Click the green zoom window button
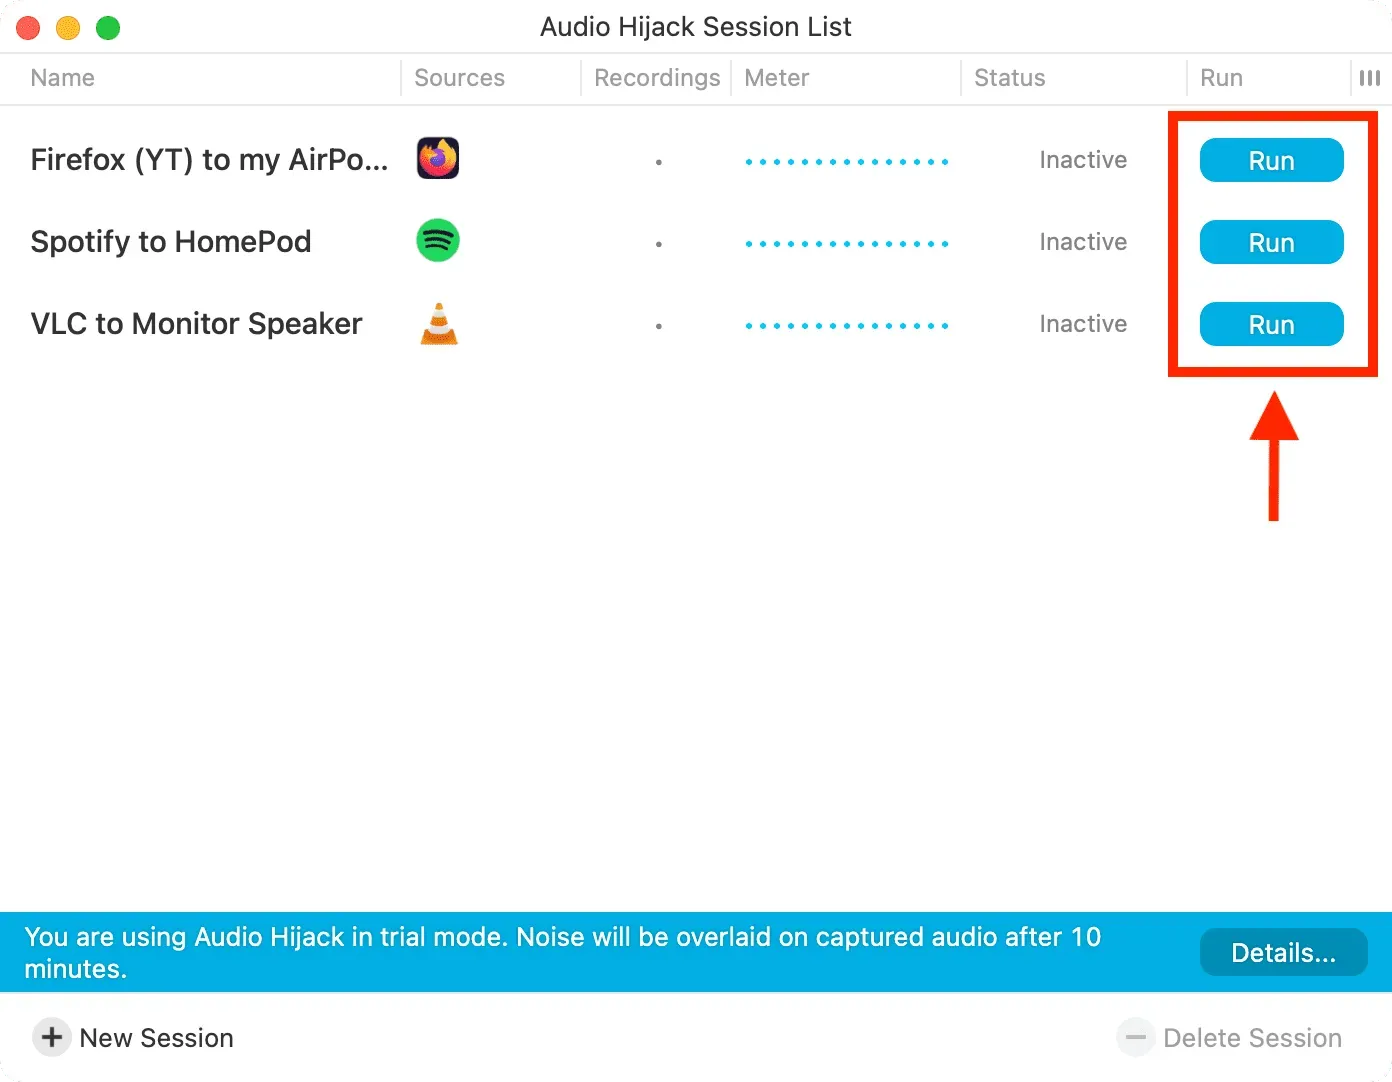Screen dimensions: 1392x1082 coord(108,28)
